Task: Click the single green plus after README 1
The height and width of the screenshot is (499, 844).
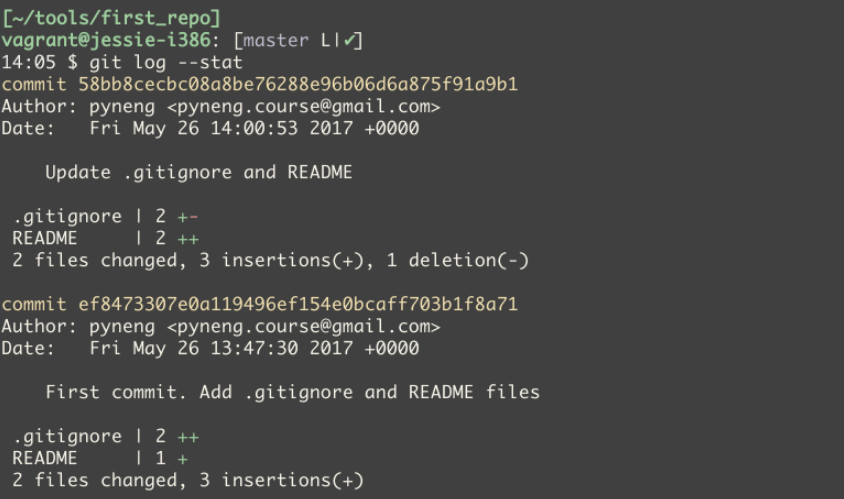Action: pos(183,459)
